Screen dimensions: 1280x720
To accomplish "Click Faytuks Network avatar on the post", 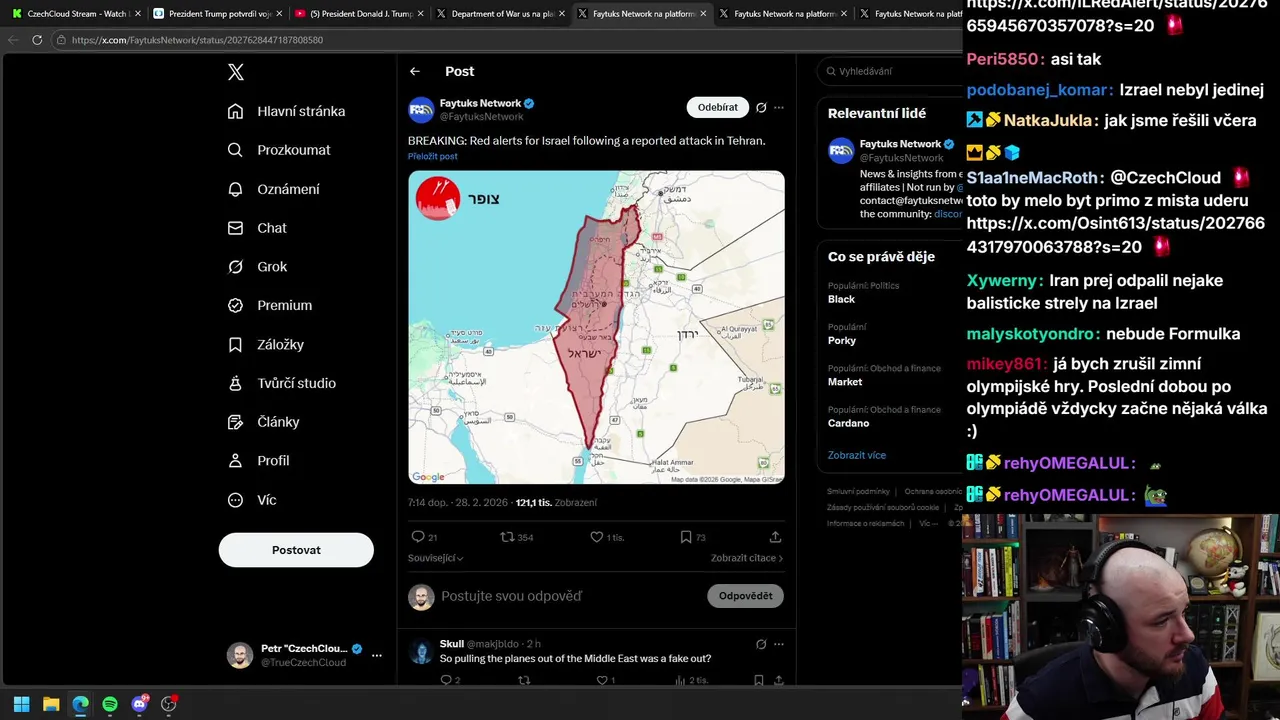I will [421, 109].
